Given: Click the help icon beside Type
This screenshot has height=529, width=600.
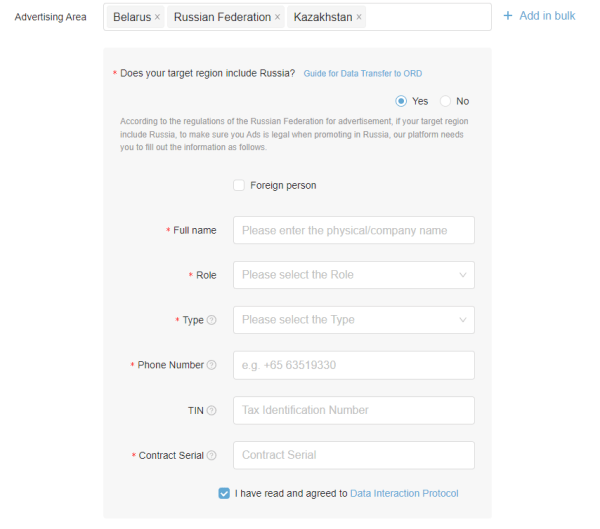Looking at the screenshot, I should pyautogui.click(x=211, y=320).
